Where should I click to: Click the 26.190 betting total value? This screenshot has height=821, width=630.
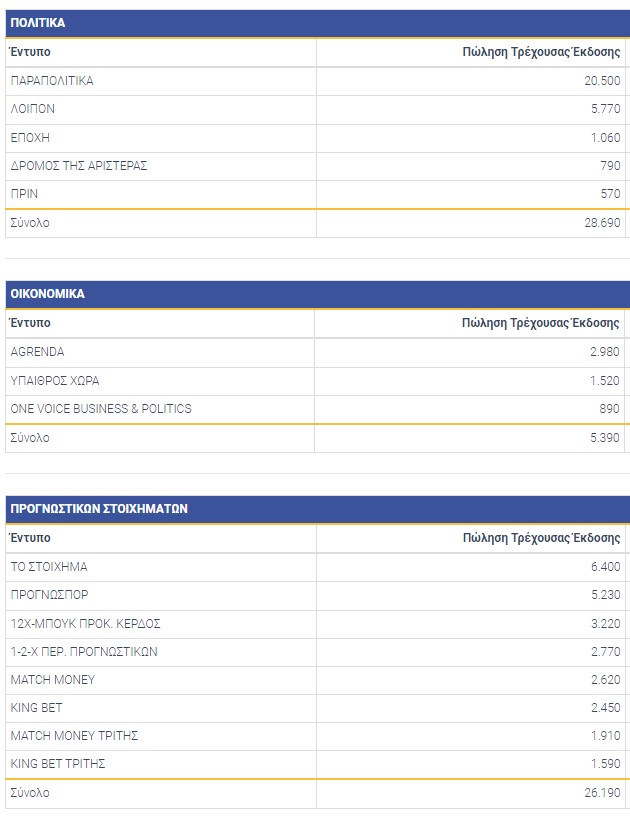[601, 793]
